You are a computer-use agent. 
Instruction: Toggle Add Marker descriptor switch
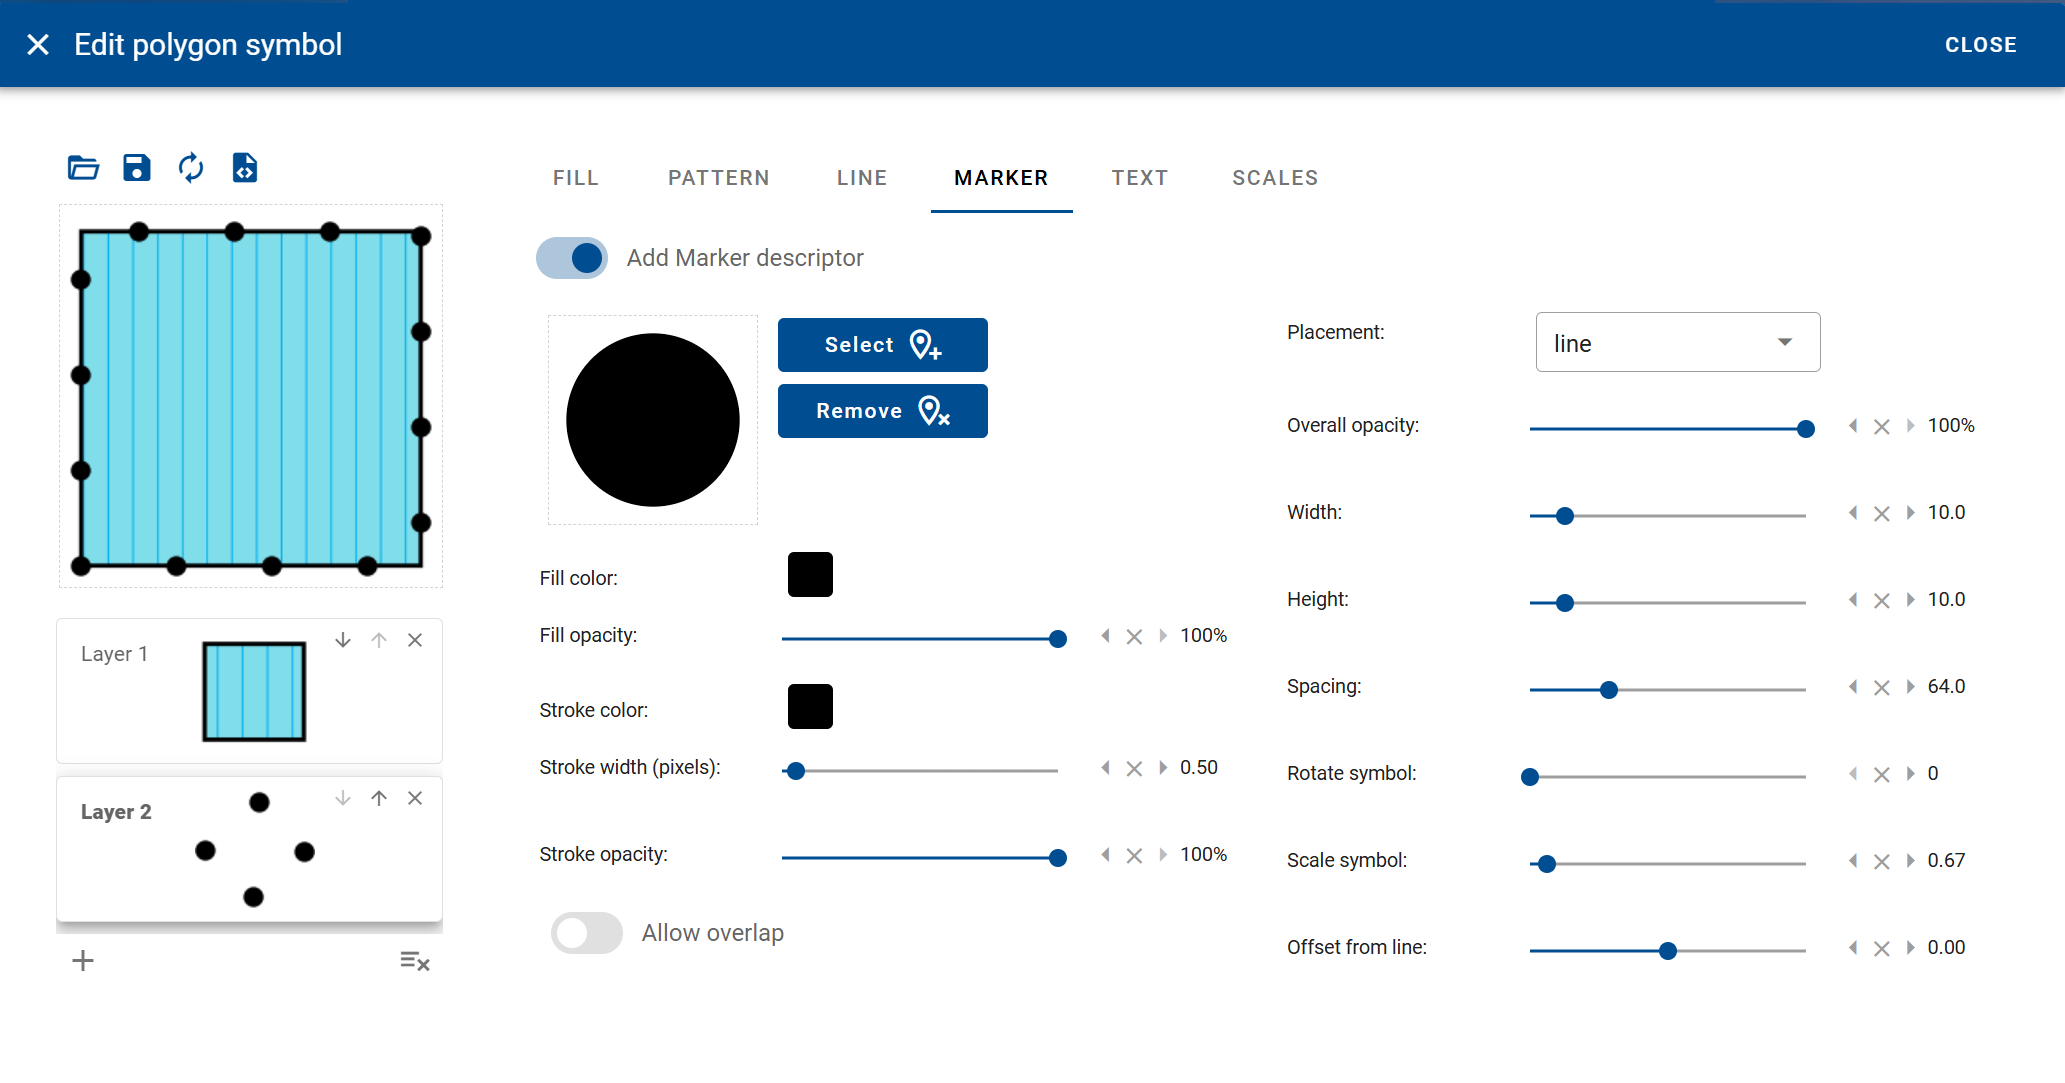pyautogui.click(x=572, y=258)
